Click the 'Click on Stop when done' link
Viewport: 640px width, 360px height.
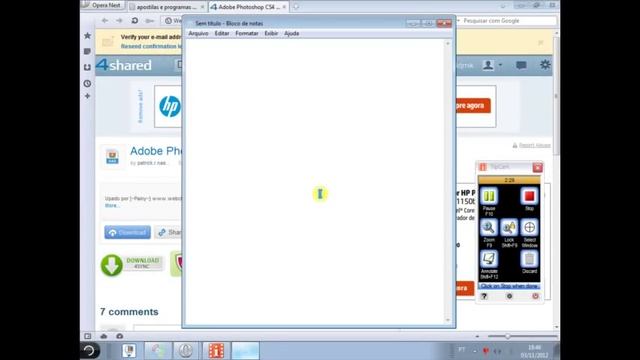coord(509,286)
